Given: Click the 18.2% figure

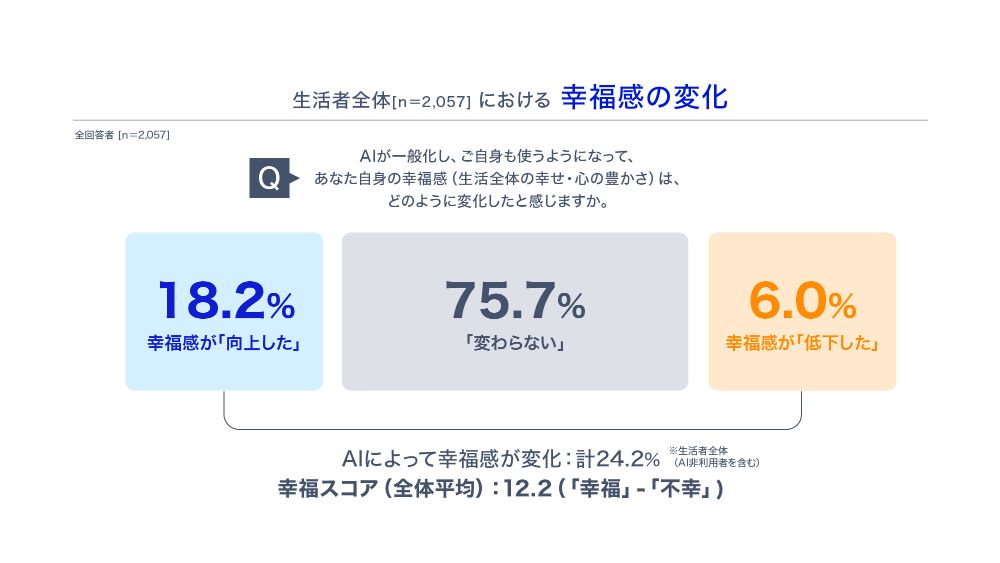Looking at the screenshot, I should (227, 300).
